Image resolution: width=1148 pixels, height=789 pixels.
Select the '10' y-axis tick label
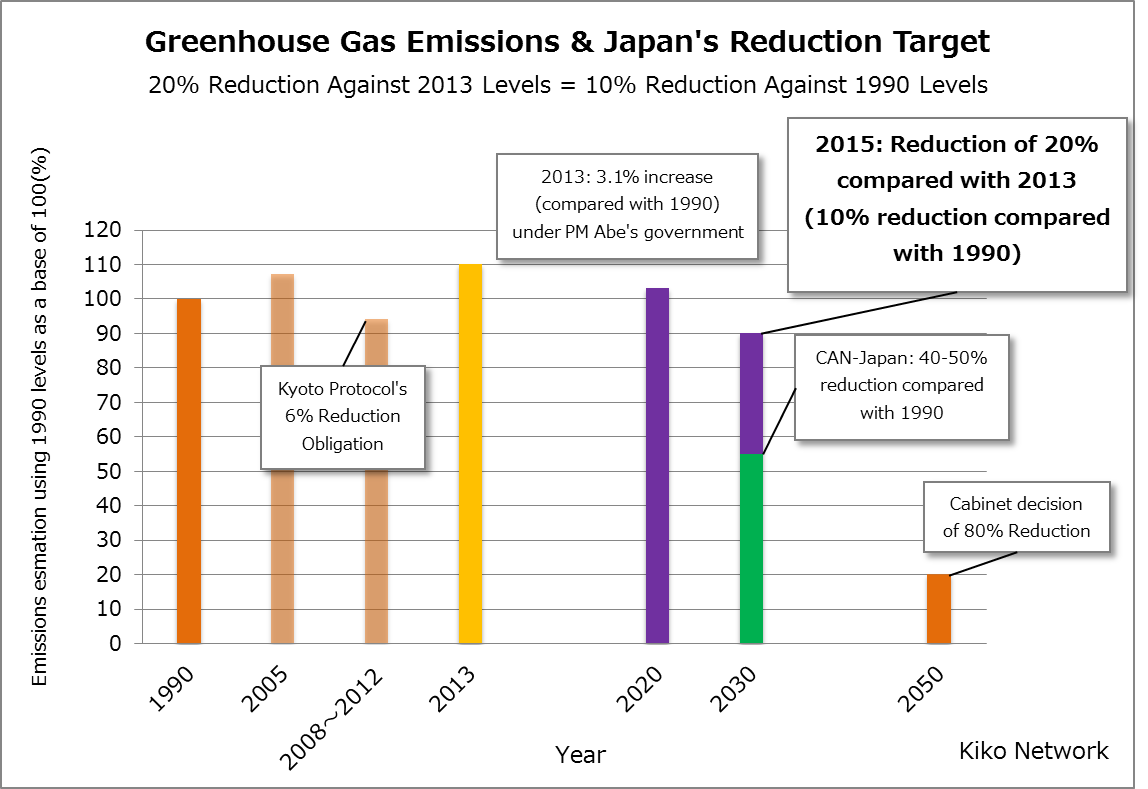(x=109, y=608)
